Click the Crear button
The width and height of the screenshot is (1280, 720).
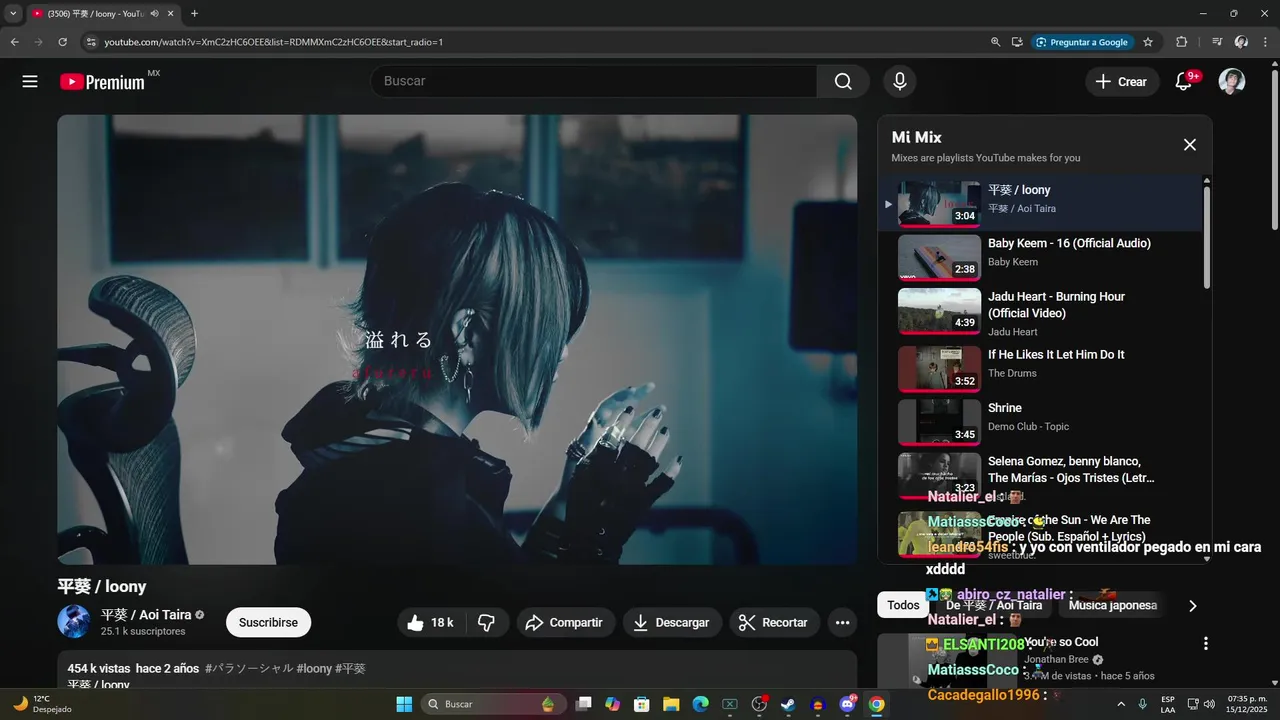pos(1122,82)
